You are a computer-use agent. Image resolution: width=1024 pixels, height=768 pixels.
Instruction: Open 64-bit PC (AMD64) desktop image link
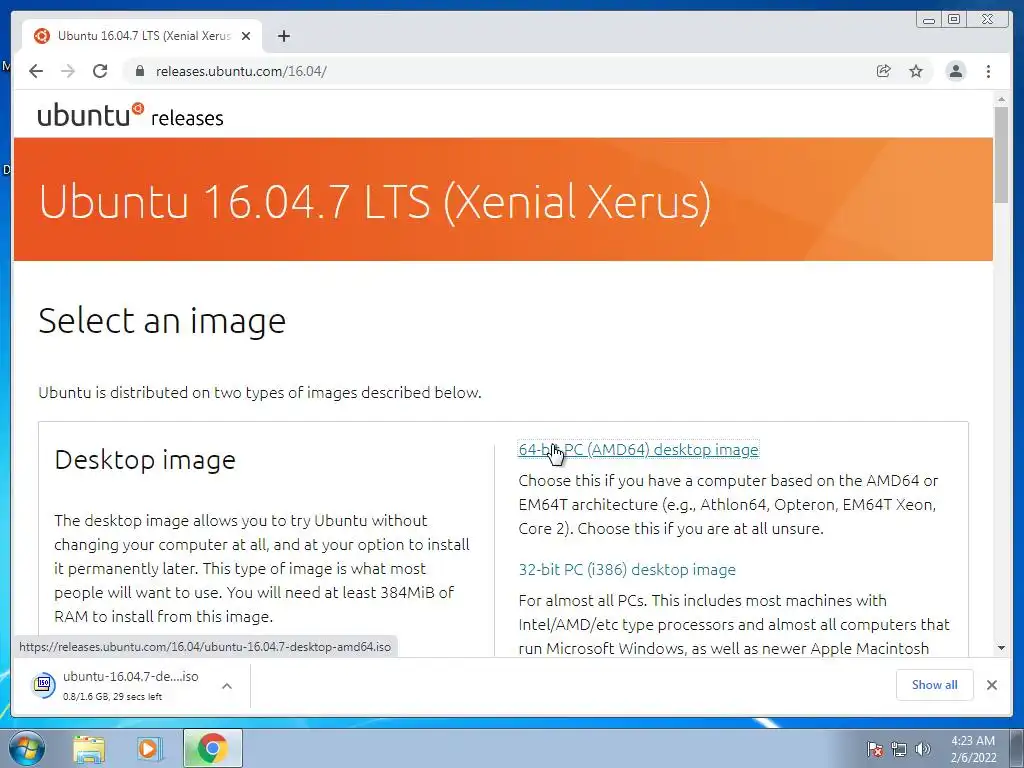(638, 450)
